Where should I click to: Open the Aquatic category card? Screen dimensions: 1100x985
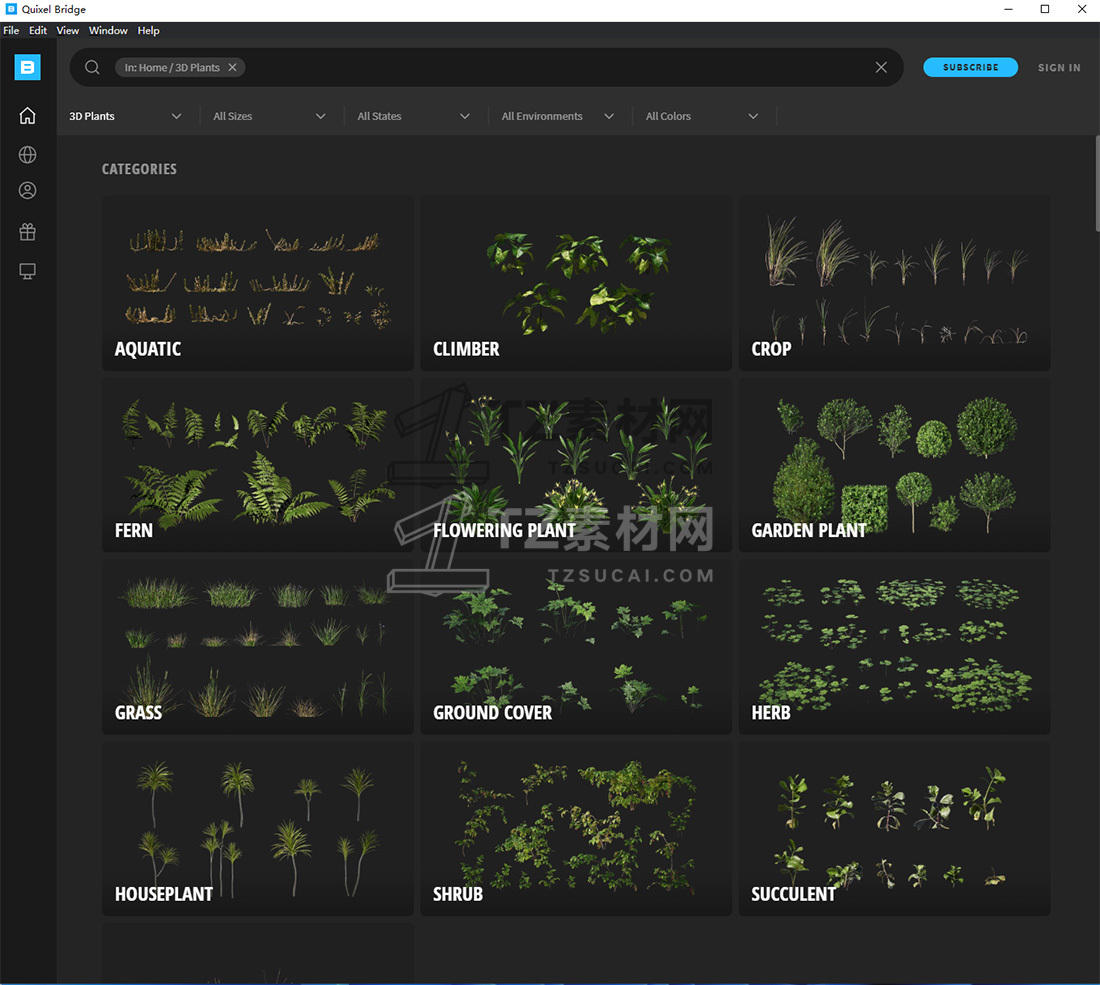click(x=257, y=283)
